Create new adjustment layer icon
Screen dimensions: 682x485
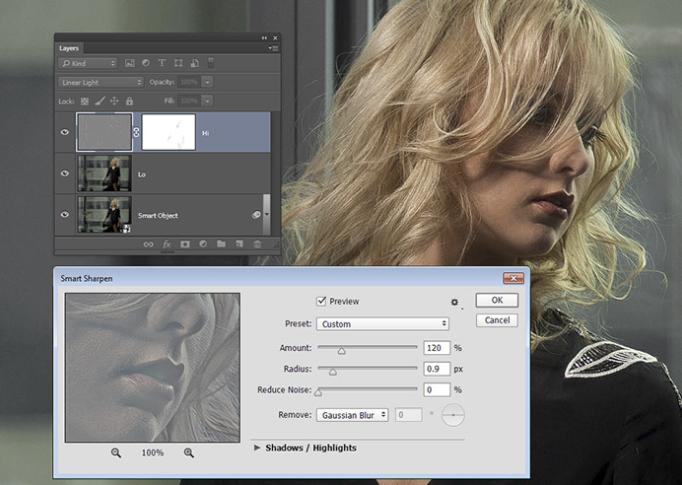pos(202,244)
